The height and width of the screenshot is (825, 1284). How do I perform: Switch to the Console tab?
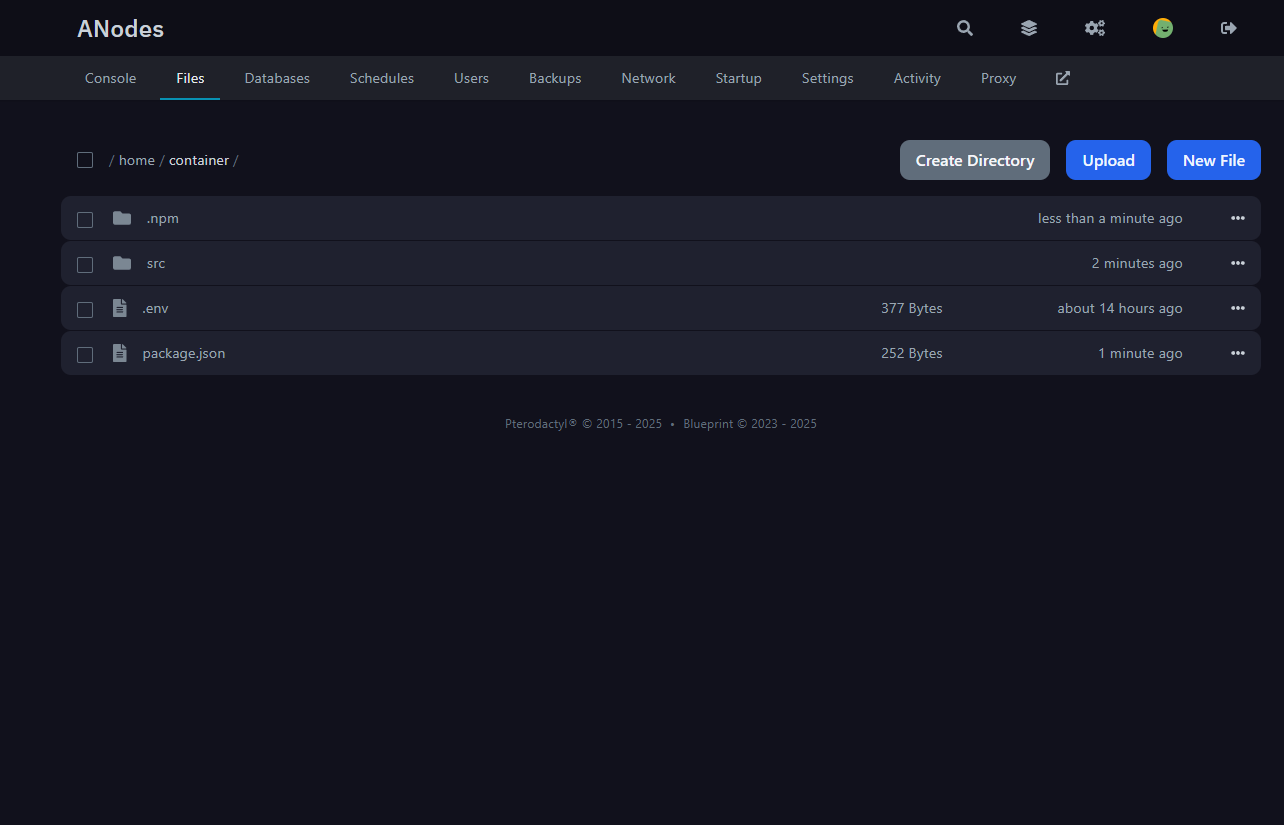click(x=110, y=78)
